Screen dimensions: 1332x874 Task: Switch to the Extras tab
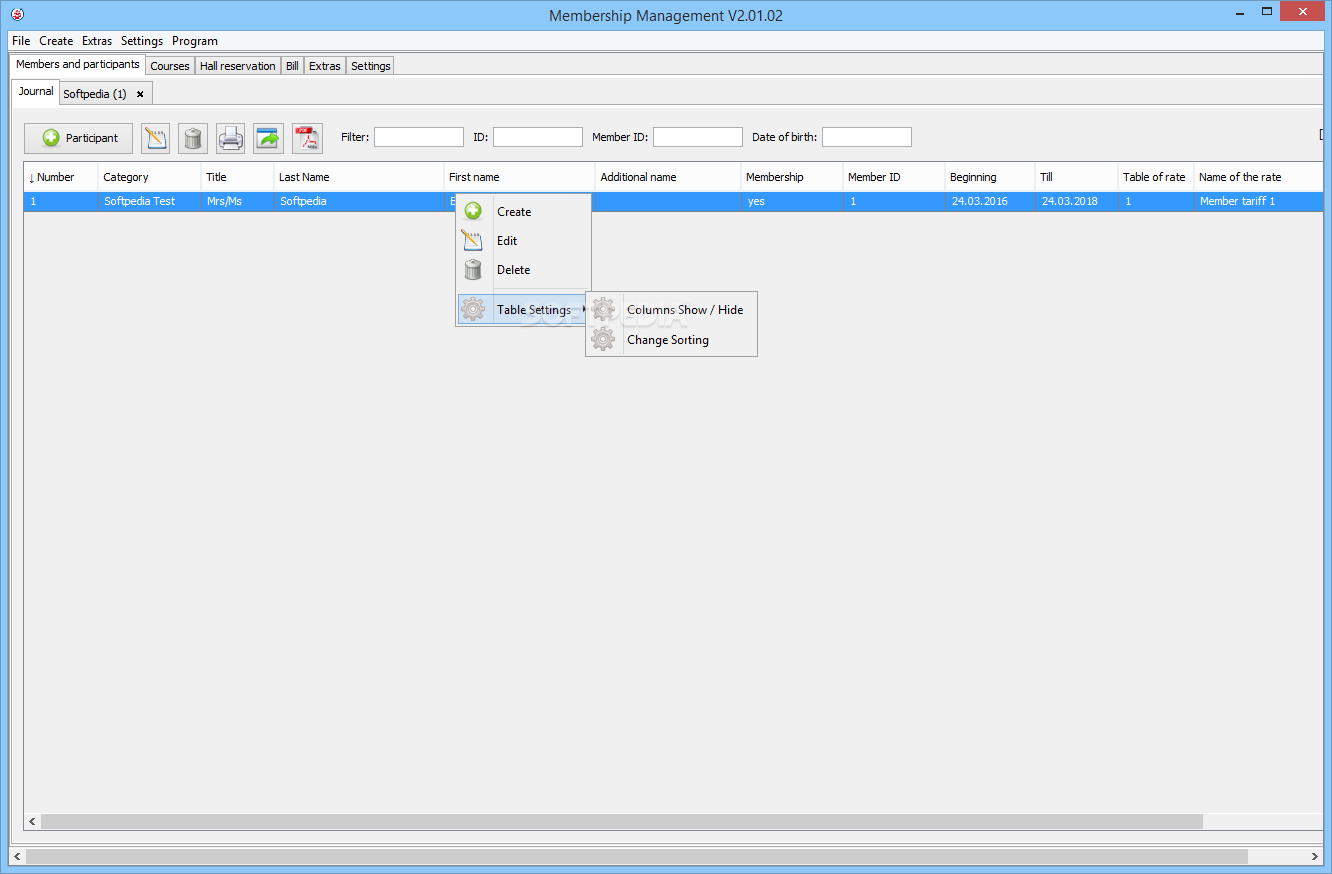pos(325,66)
